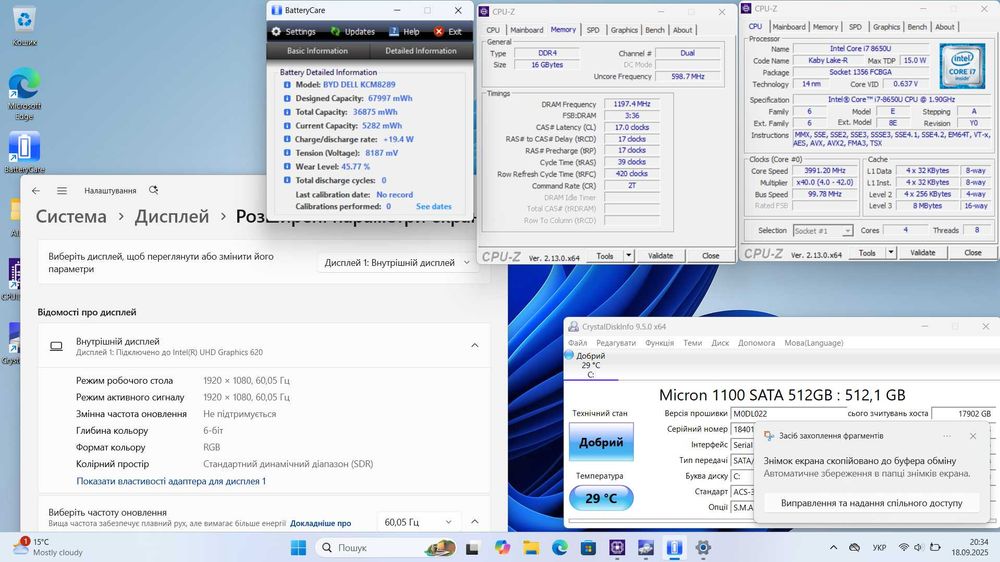Open the Мова(Language) menu in CrystalDiskInfo
Image resolution: width=1000 pixels, height=562 pixels.
pyautogui.click(x=813, y=343)
